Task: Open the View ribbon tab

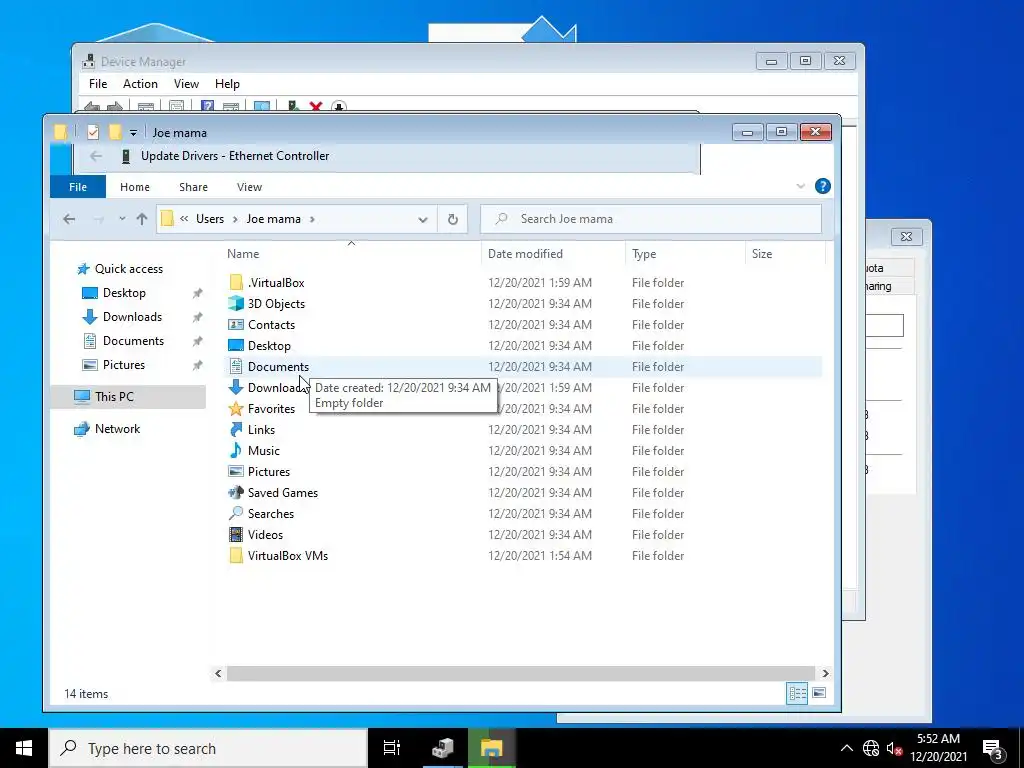Action: pos(249,187)
